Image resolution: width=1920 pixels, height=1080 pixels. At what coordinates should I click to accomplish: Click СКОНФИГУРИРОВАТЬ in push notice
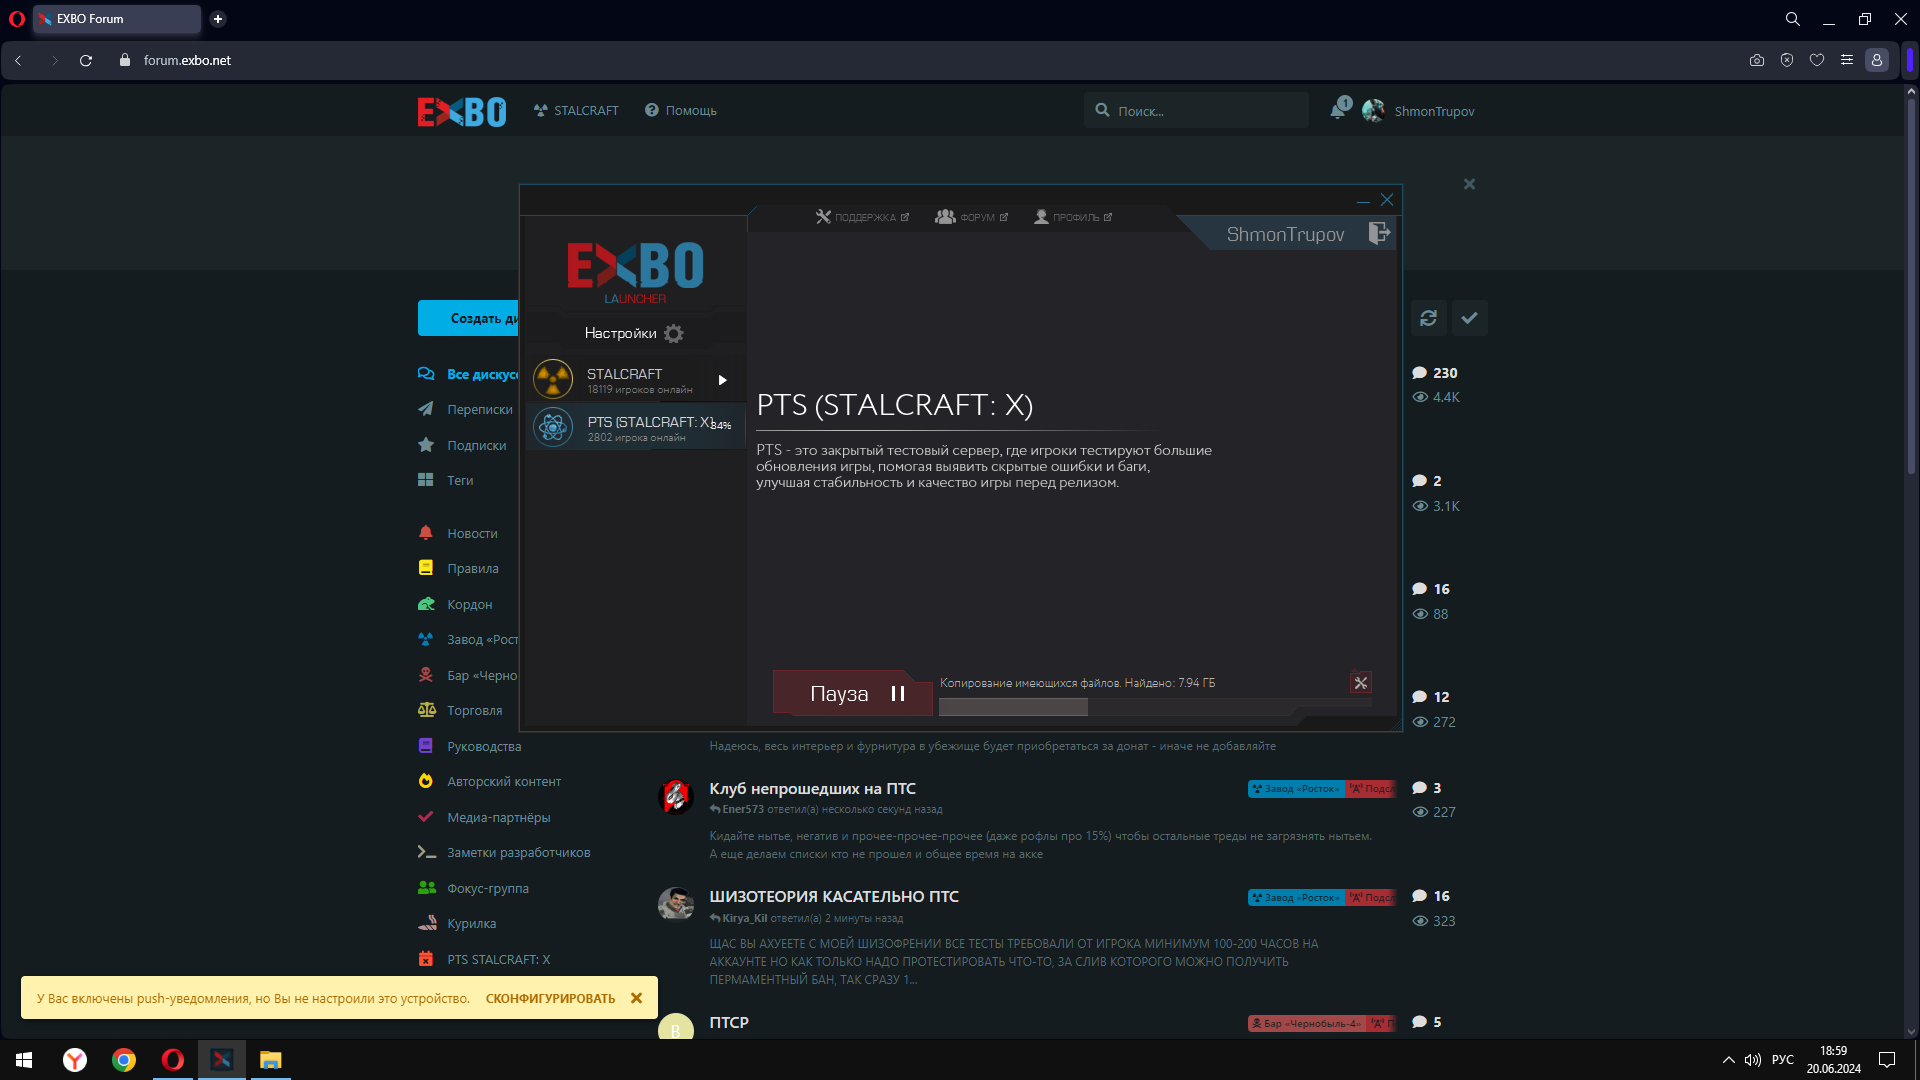coord(551,998)
